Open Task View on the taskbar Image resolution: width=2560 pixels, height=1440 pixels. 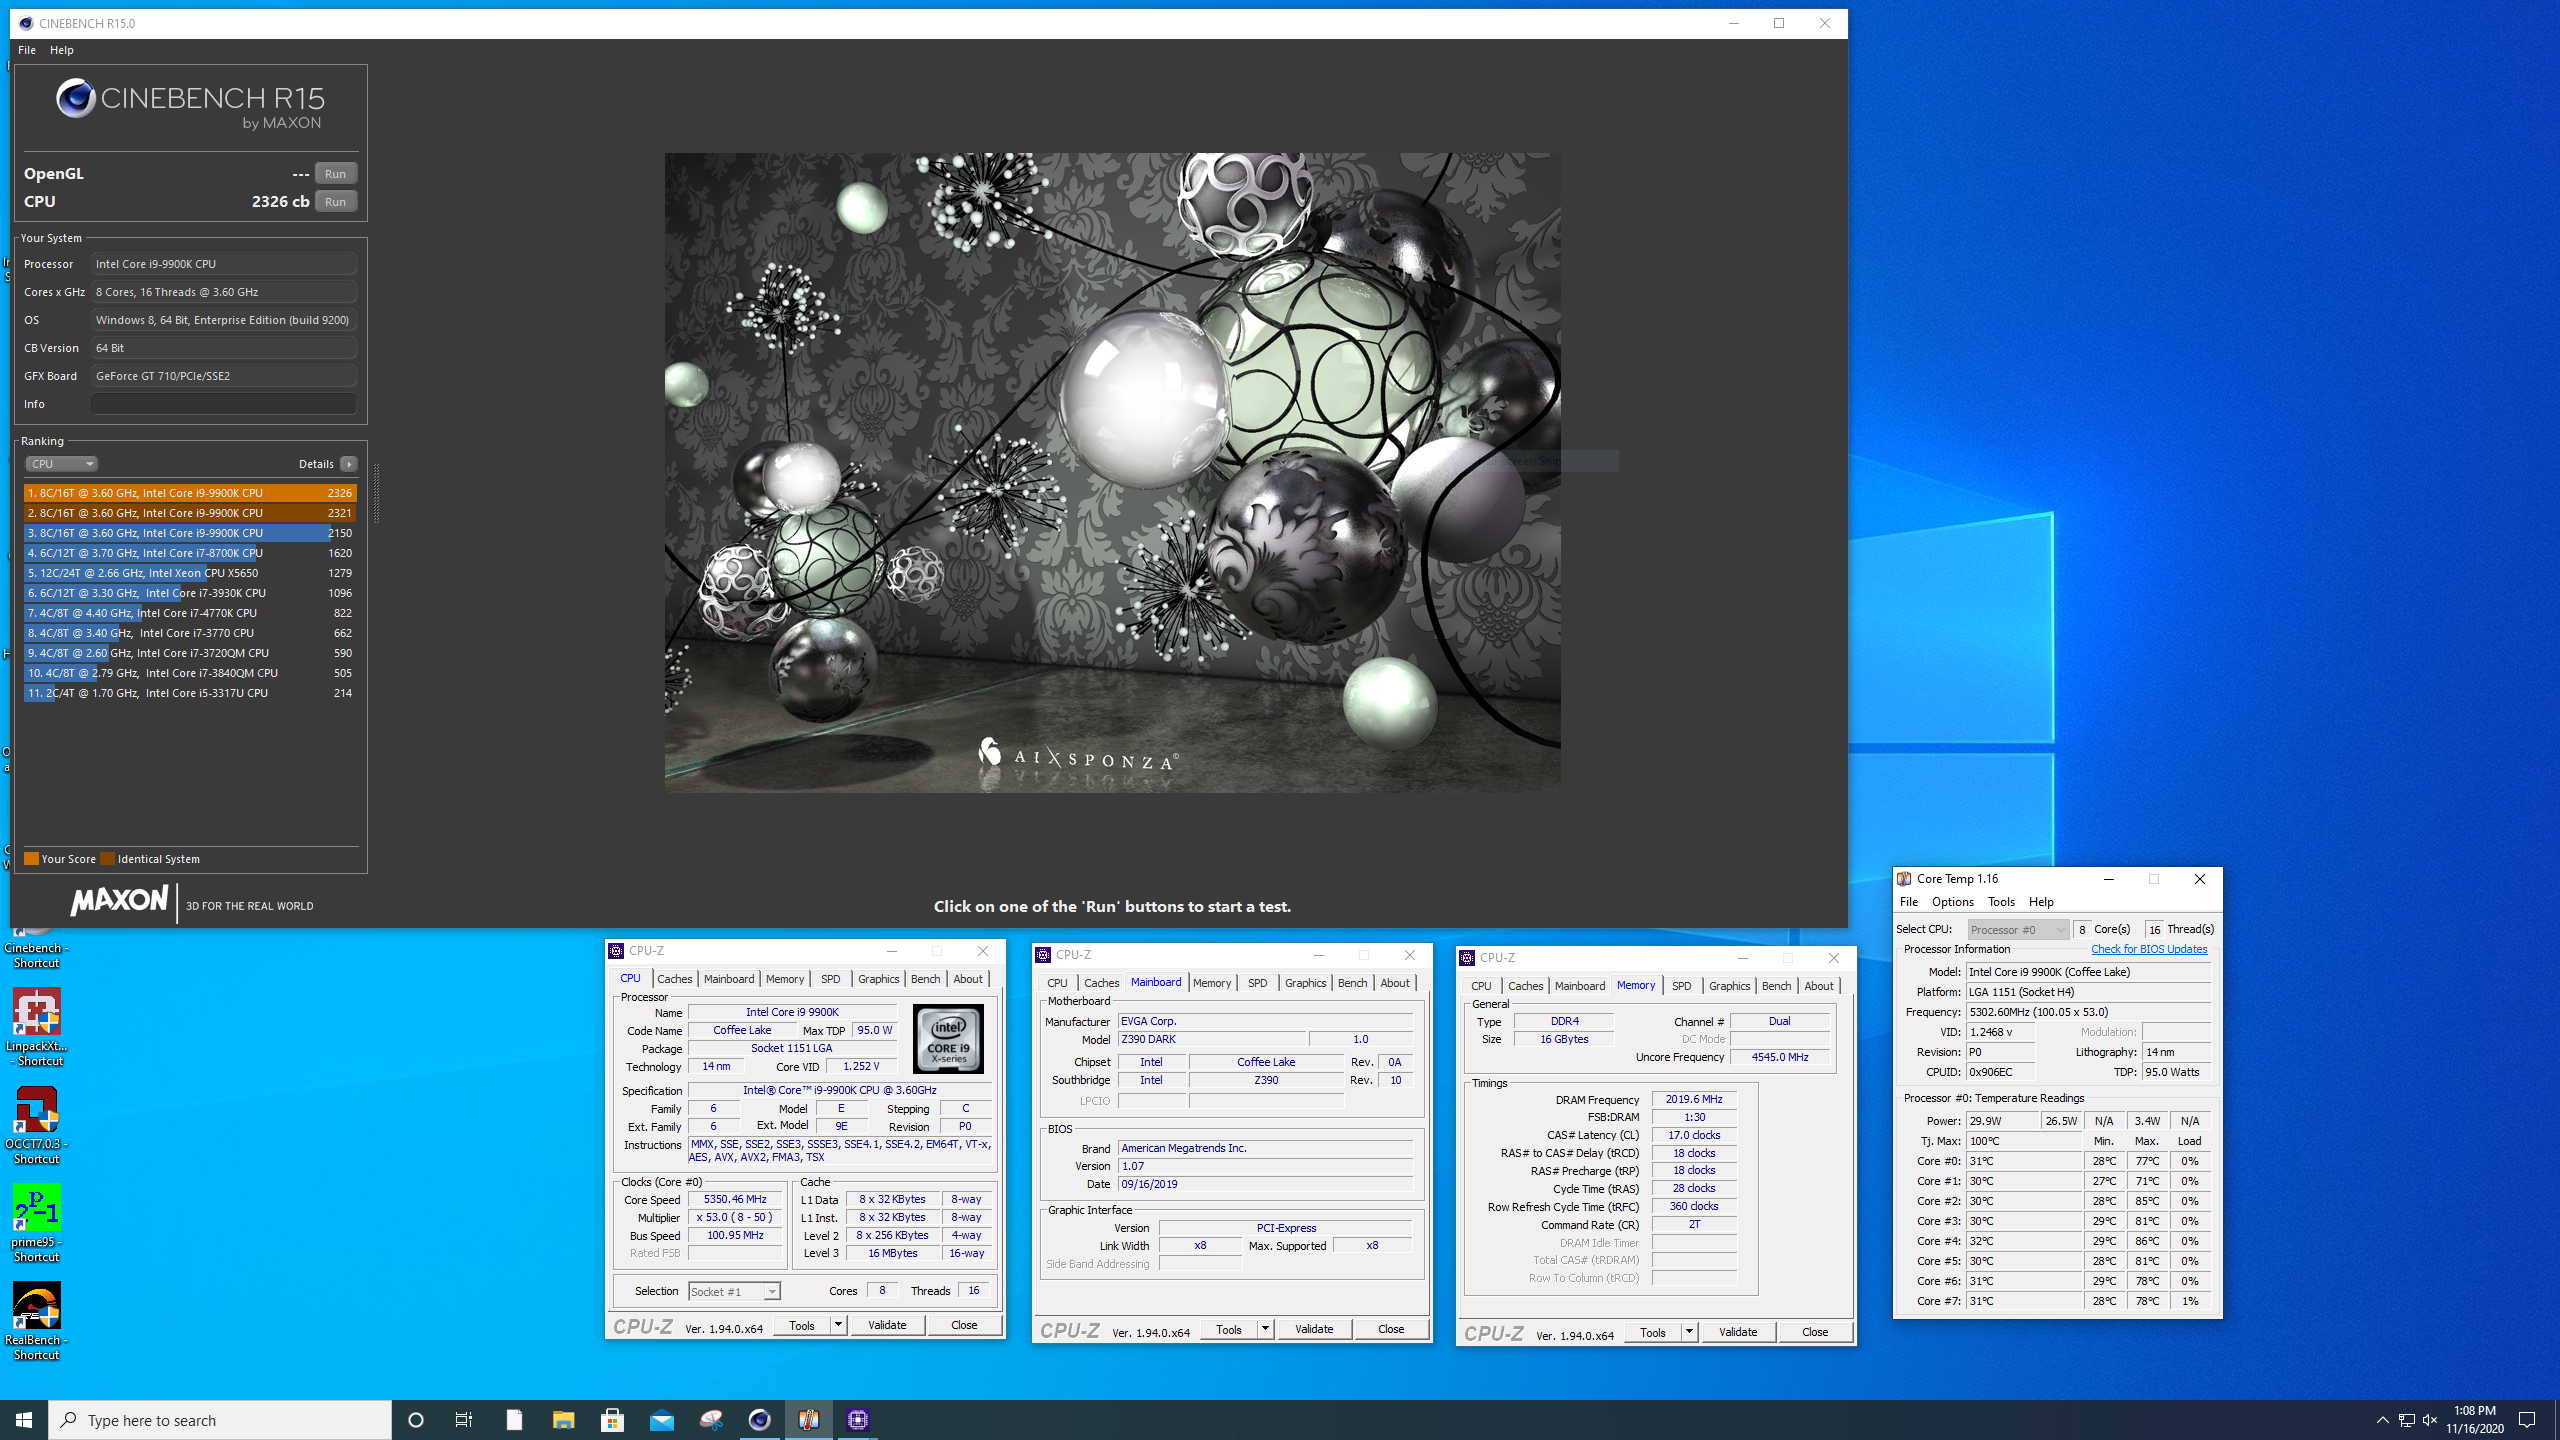click(x=464, y=1420)
